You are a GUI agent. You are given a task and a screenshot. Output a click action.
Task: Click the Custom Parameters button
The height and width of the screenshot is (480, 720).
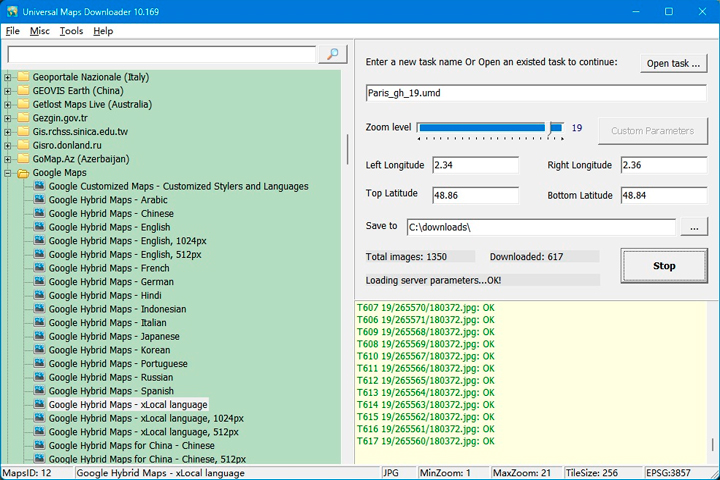click(652, 131)
